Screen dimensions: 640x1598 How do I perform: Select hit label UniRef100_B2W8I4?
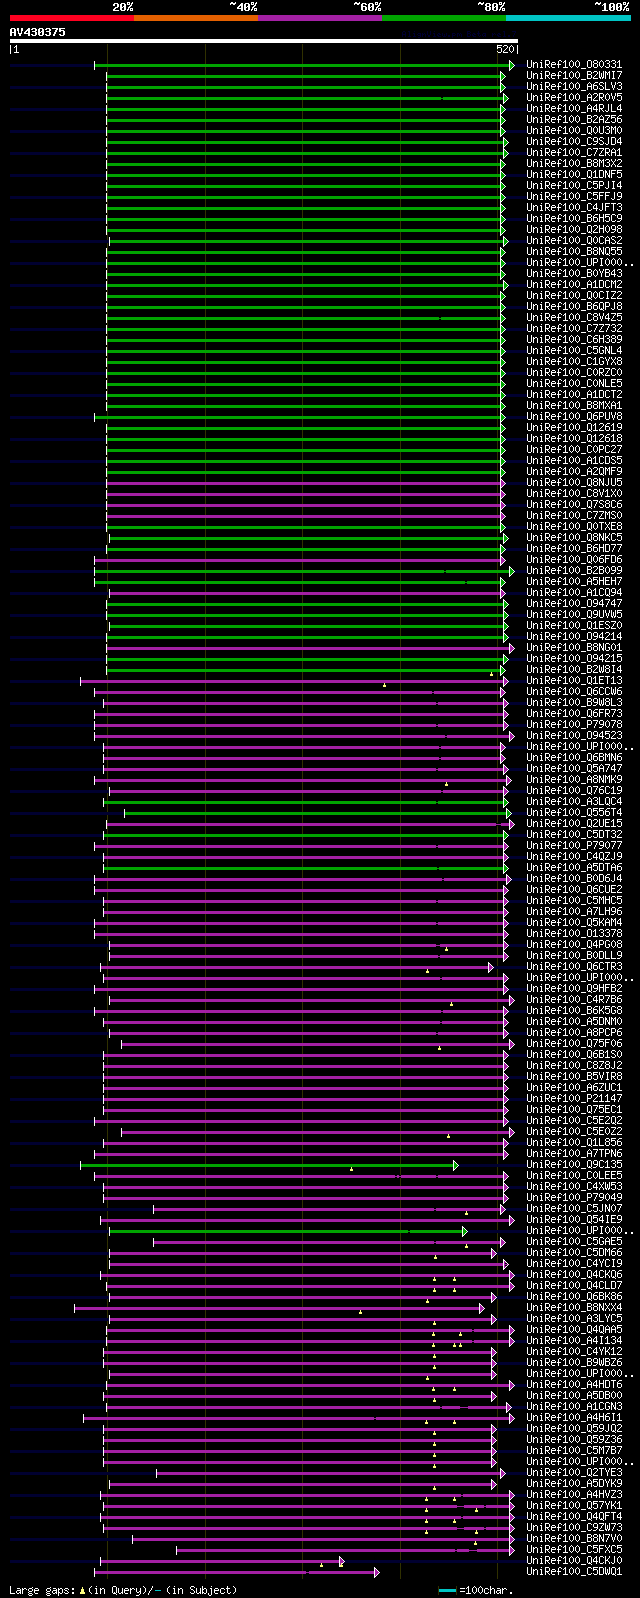coord(574,670)
